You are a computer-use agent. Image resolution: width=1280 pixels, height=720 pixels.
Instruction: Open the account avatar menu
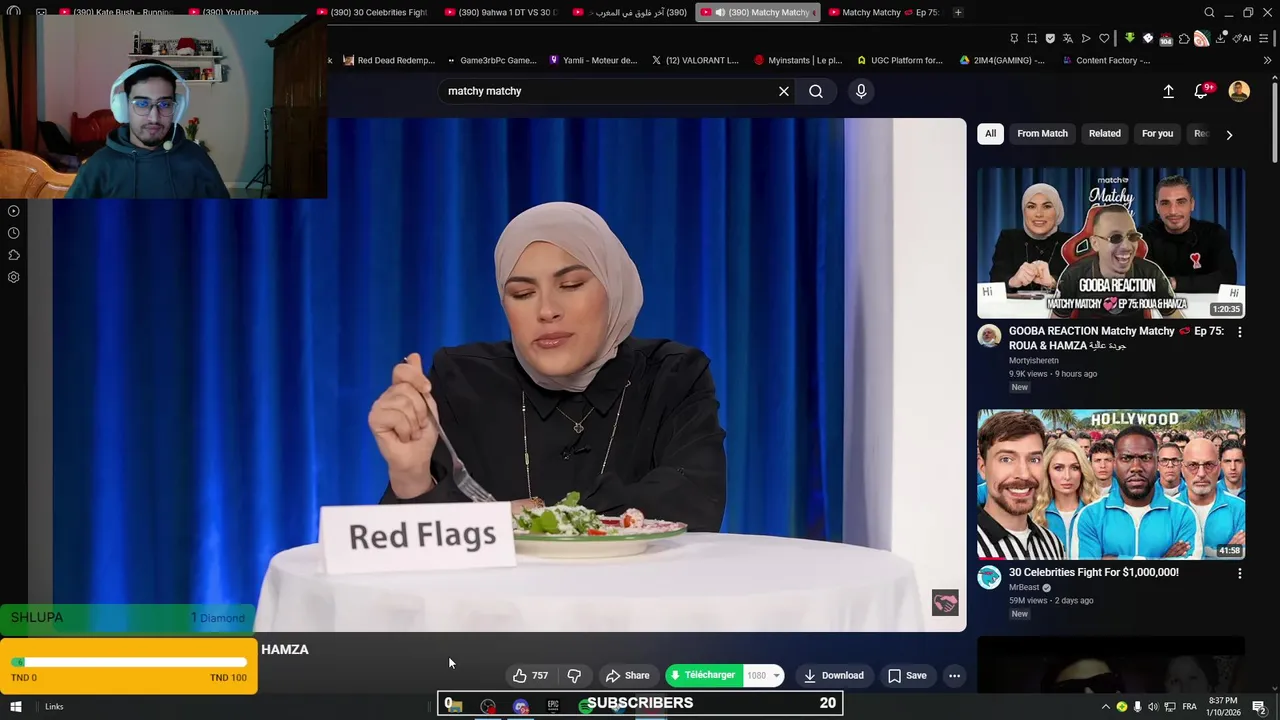click(1239, 91)
